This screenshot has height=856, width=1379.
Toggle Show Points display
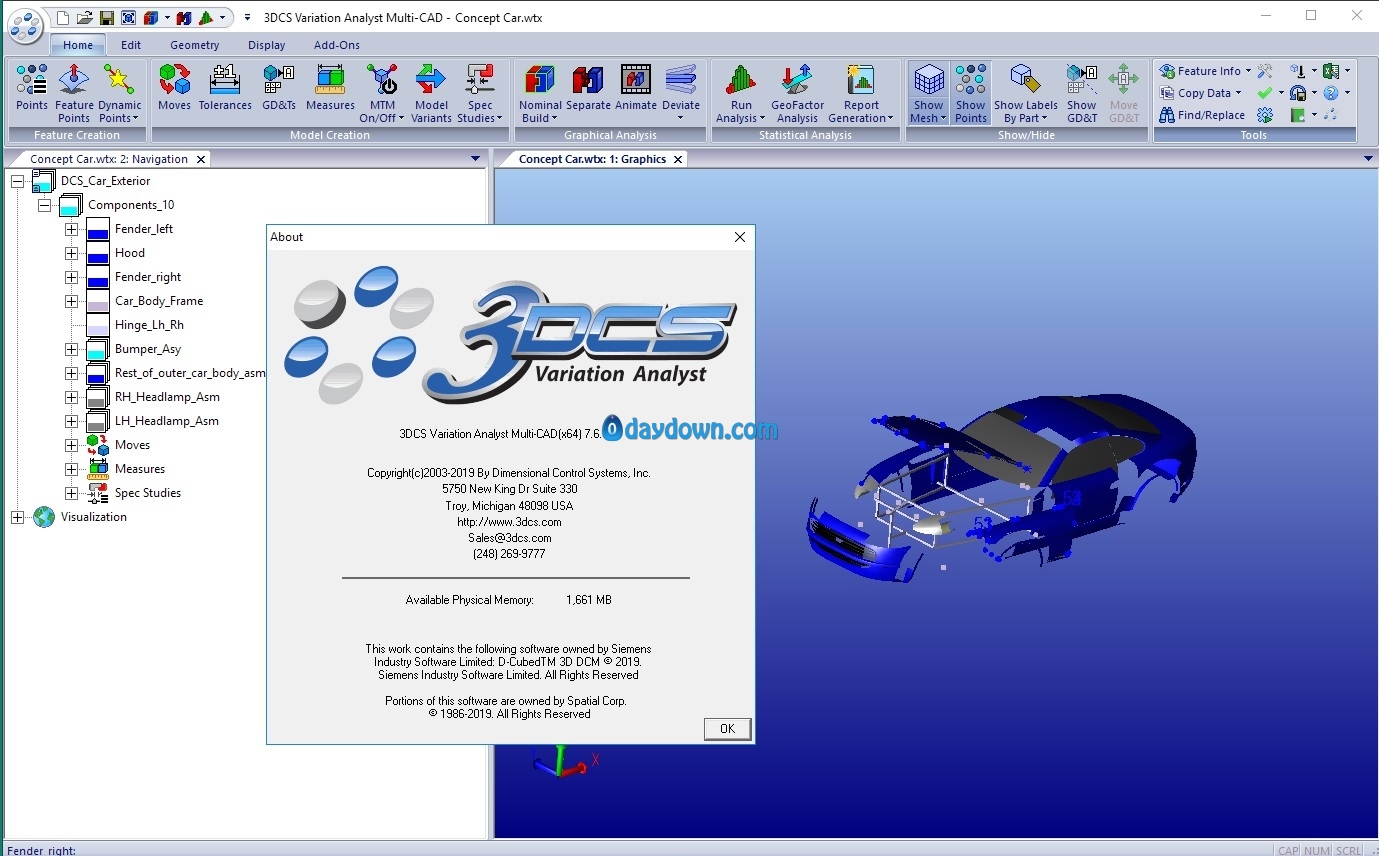(970, 94)
